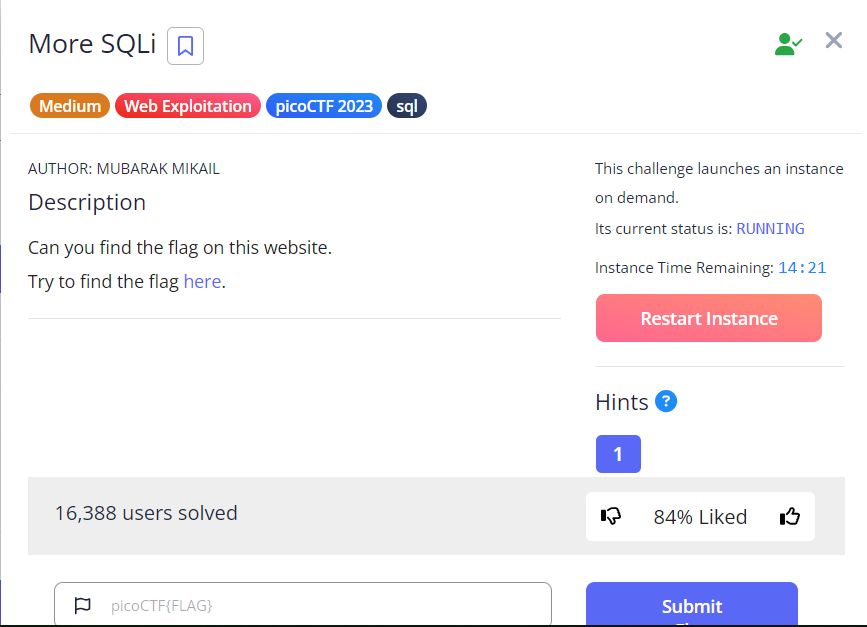
Task: Bookmark the More SQLi challenge
Action: tap(185, 45)
